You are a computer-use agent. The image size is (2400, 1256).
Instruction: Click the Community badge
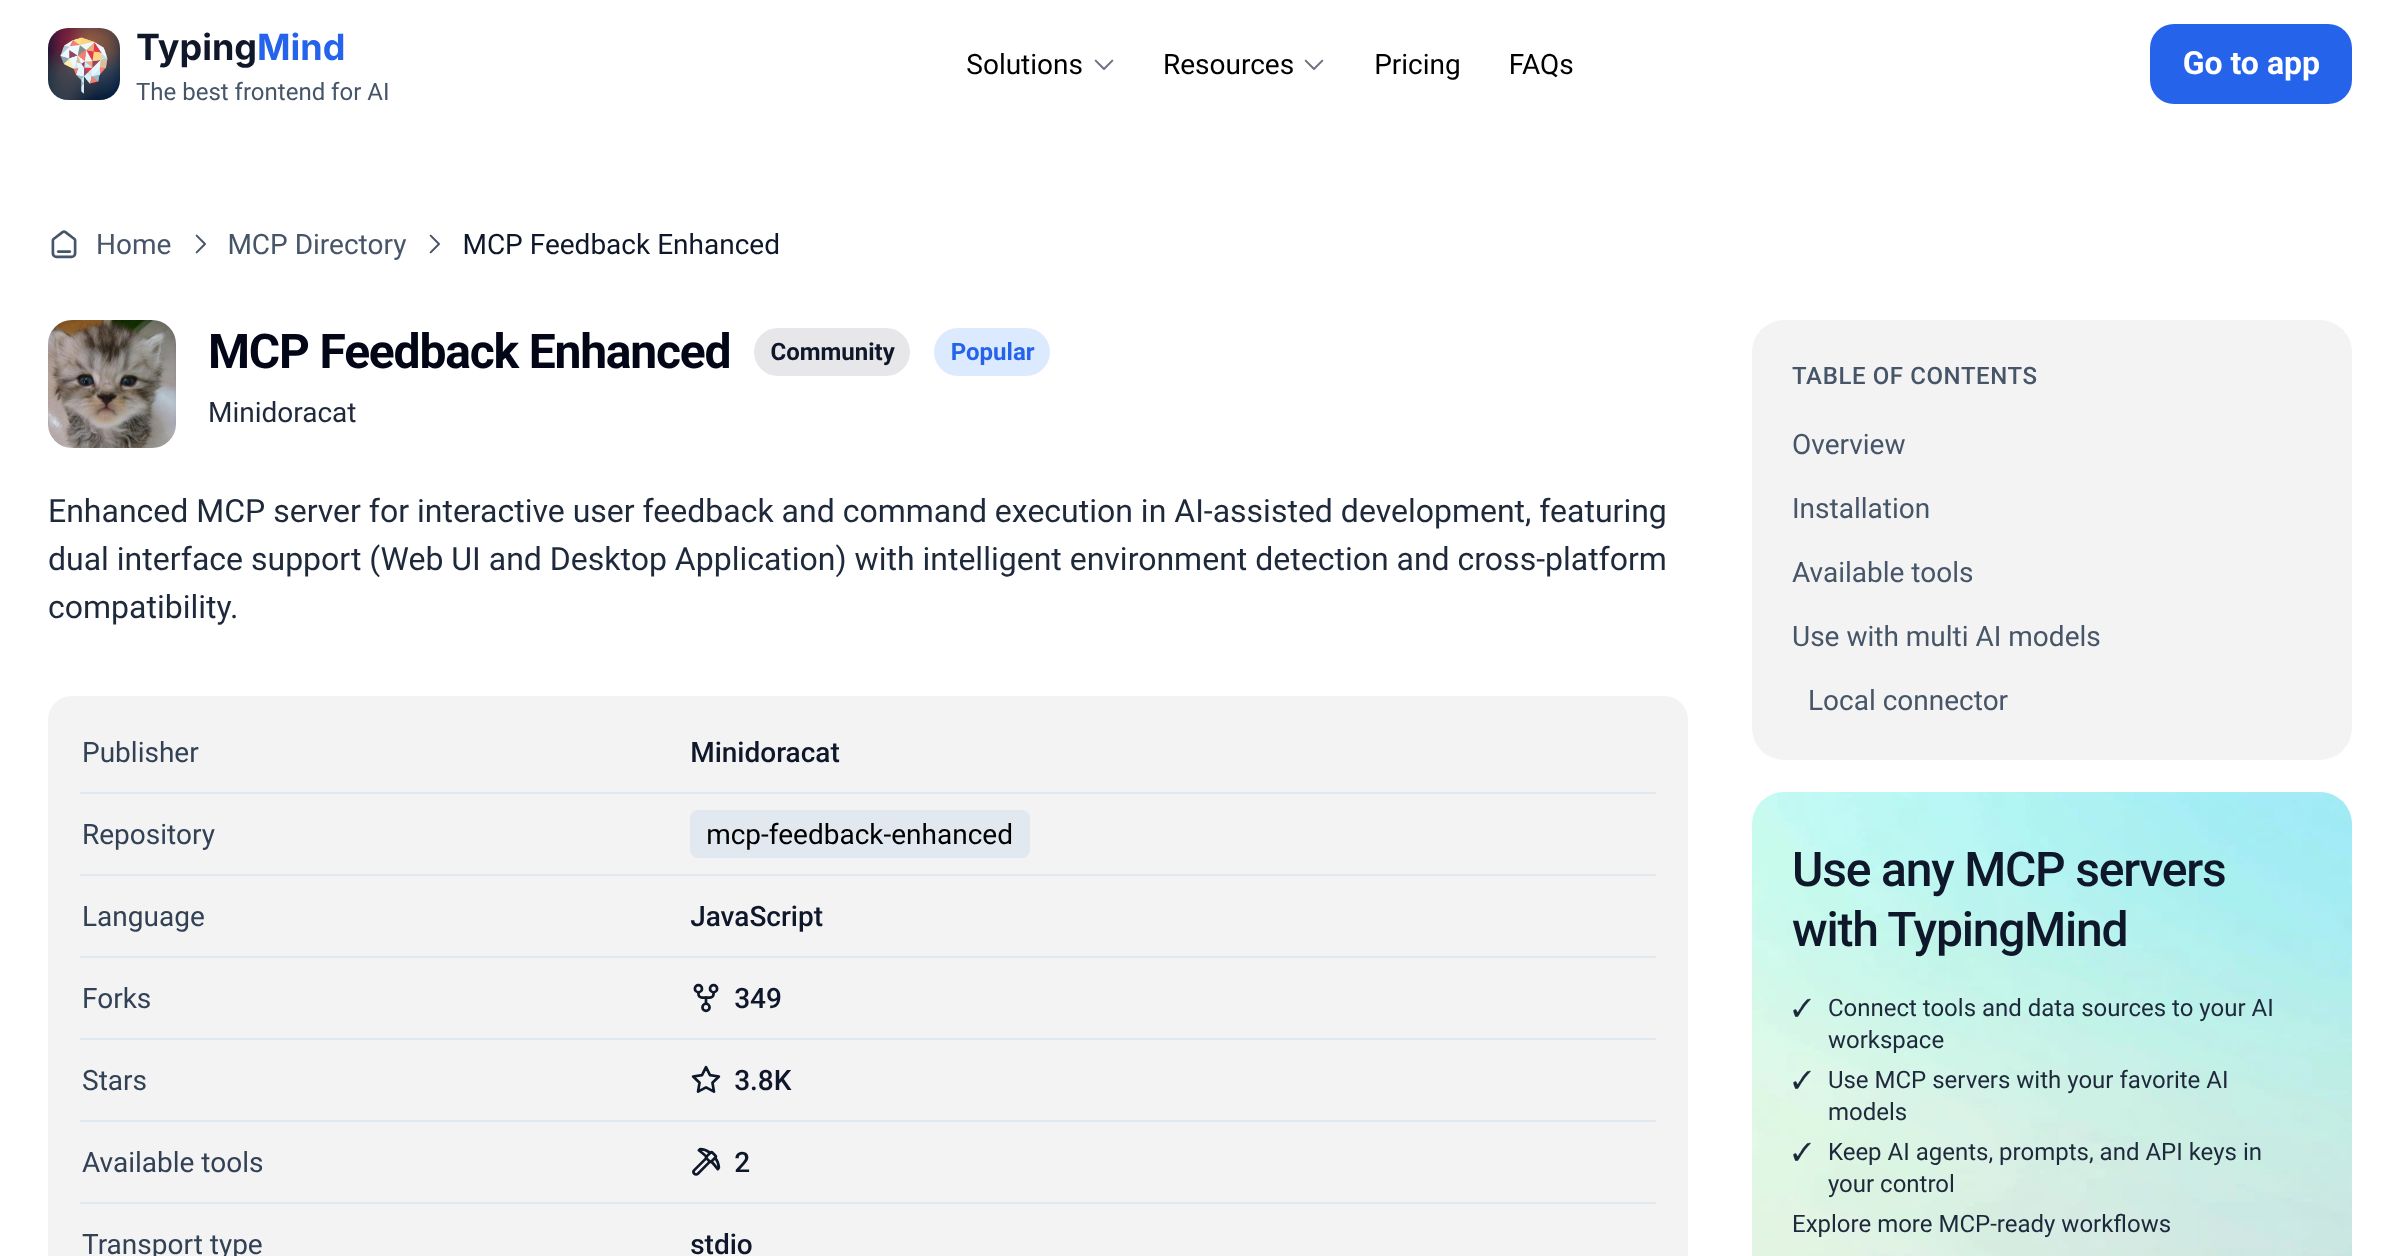pos(832,352)
